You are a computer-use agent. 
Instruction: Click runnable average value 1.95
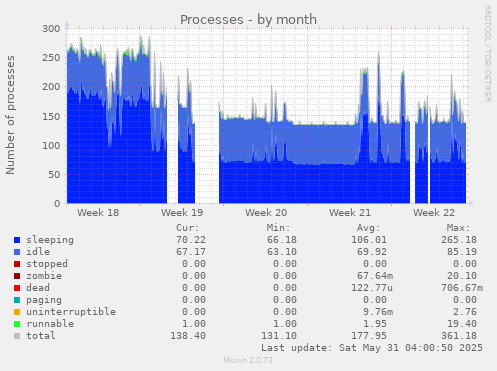[x=375, y=324]
